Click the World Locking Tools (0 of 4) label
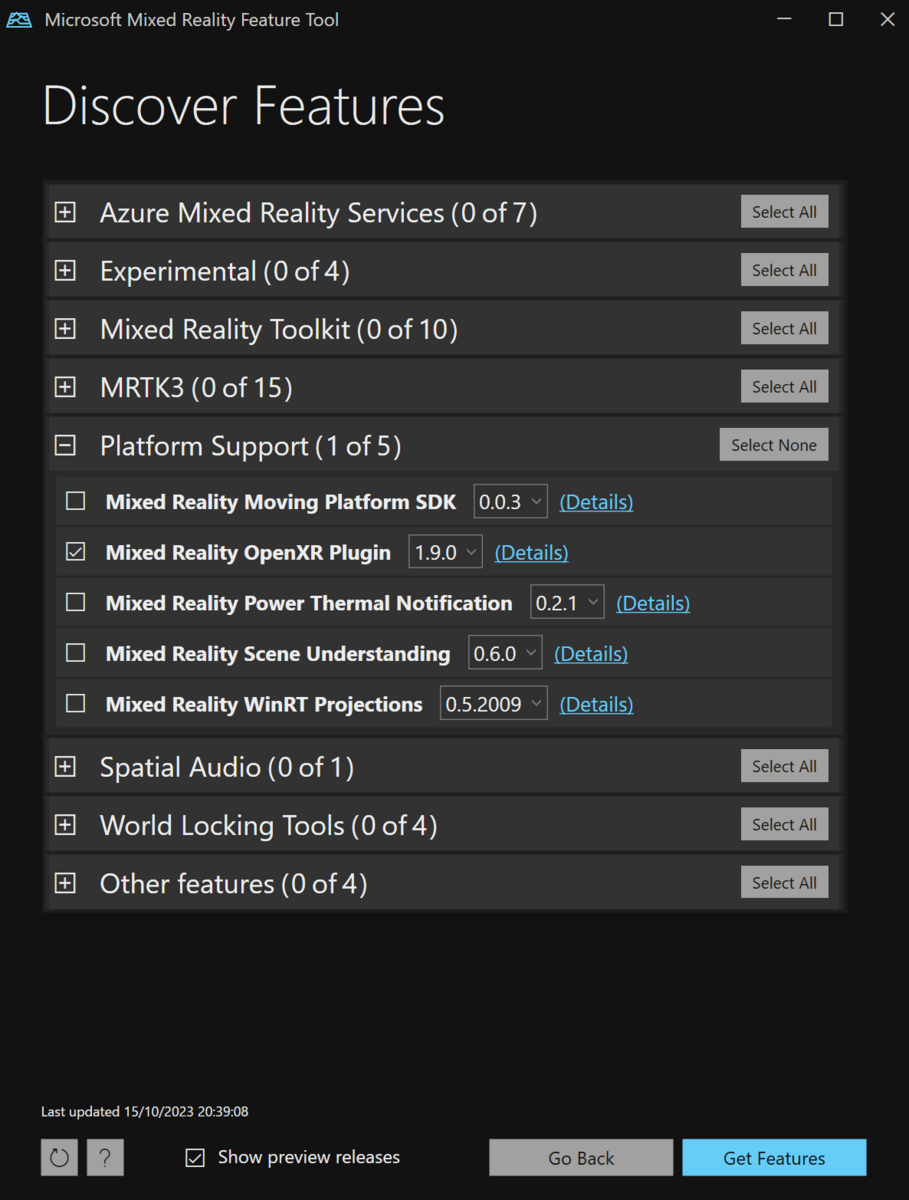 pos(269,825)
